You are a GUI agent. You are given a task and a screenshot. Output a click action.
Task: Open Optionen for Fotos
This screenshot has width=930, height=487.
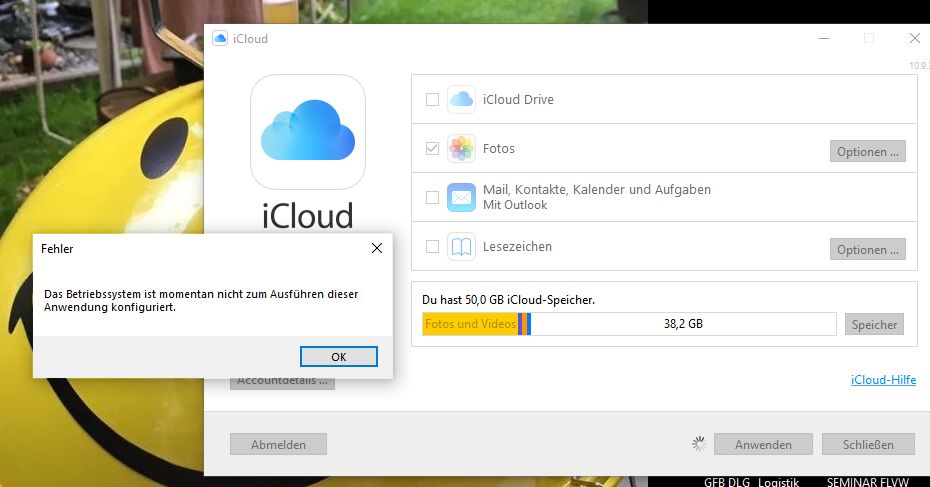pyautogui.click(x=868, y=151)
